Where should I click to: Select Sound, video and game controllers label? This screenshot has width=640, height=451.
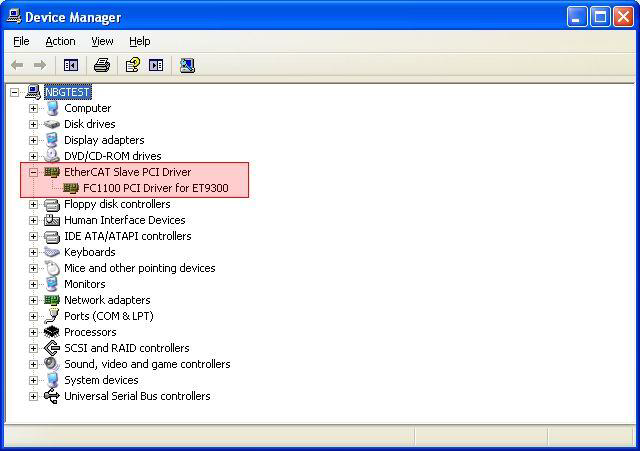click(147, 364)
